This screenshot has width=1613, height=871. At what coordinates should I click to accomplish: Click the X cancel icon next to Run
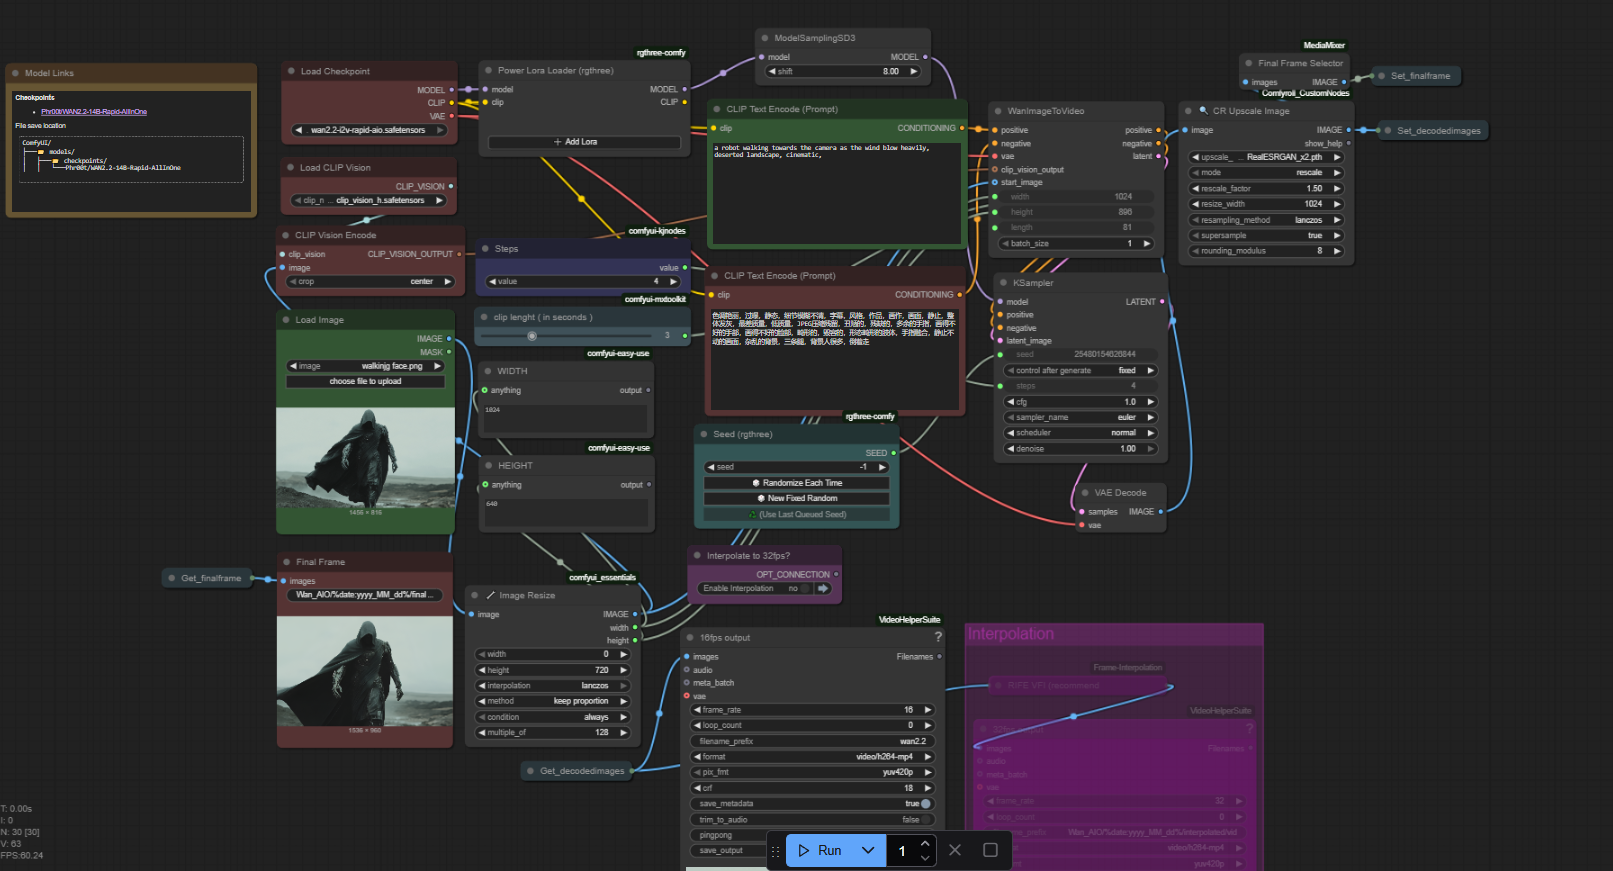pos(955,850)
